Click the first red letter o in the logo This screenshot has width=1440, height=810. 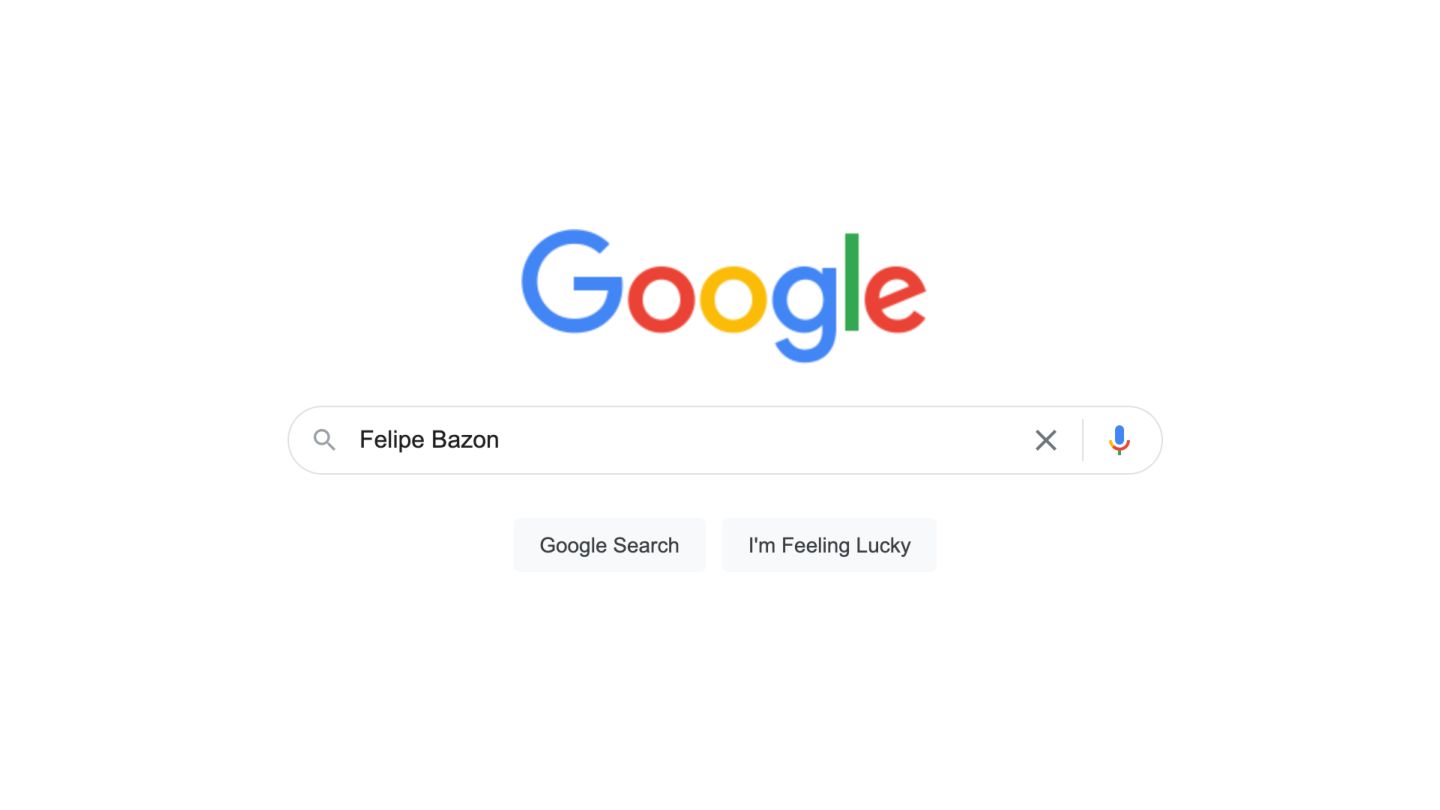pyautogui.click(x=661, y=299)
